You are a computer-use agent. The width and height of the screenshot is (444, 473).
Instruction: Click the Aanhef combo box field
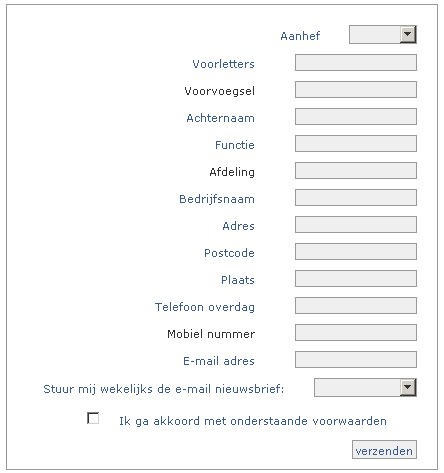pyautogui.click(x=383, y=34)
